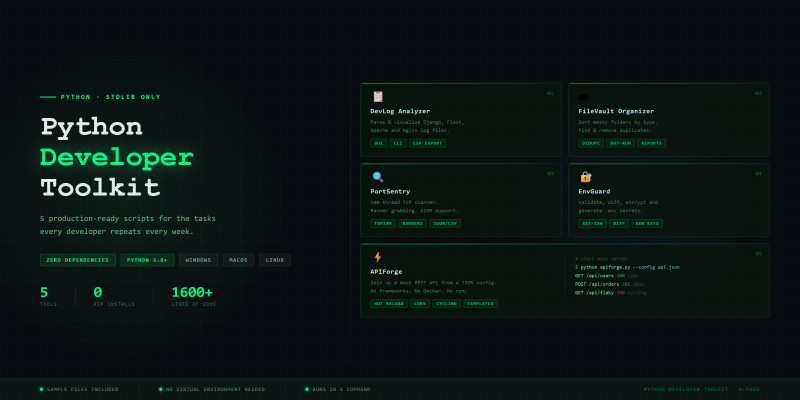Open the PortSentry card title
The width and height of the screenshot is (800, 400).
pyautogui.click(x=390, y=191)
